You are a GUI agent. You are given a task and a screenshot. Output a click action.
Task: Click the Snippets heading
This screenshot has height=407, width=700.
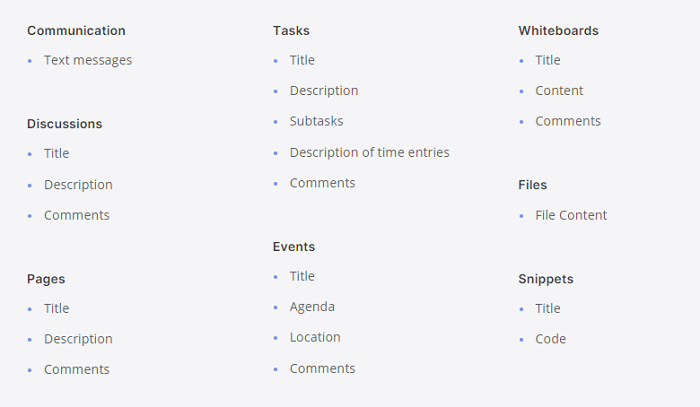(546, 279)
